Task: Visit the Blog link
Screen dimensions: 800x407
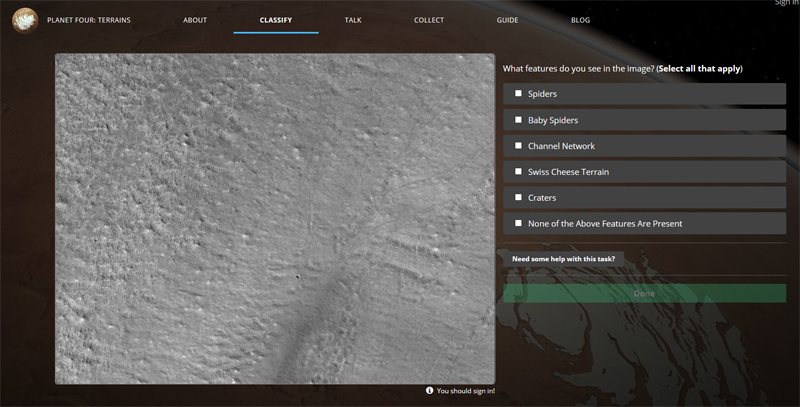Action: click(x=580, y=20)
